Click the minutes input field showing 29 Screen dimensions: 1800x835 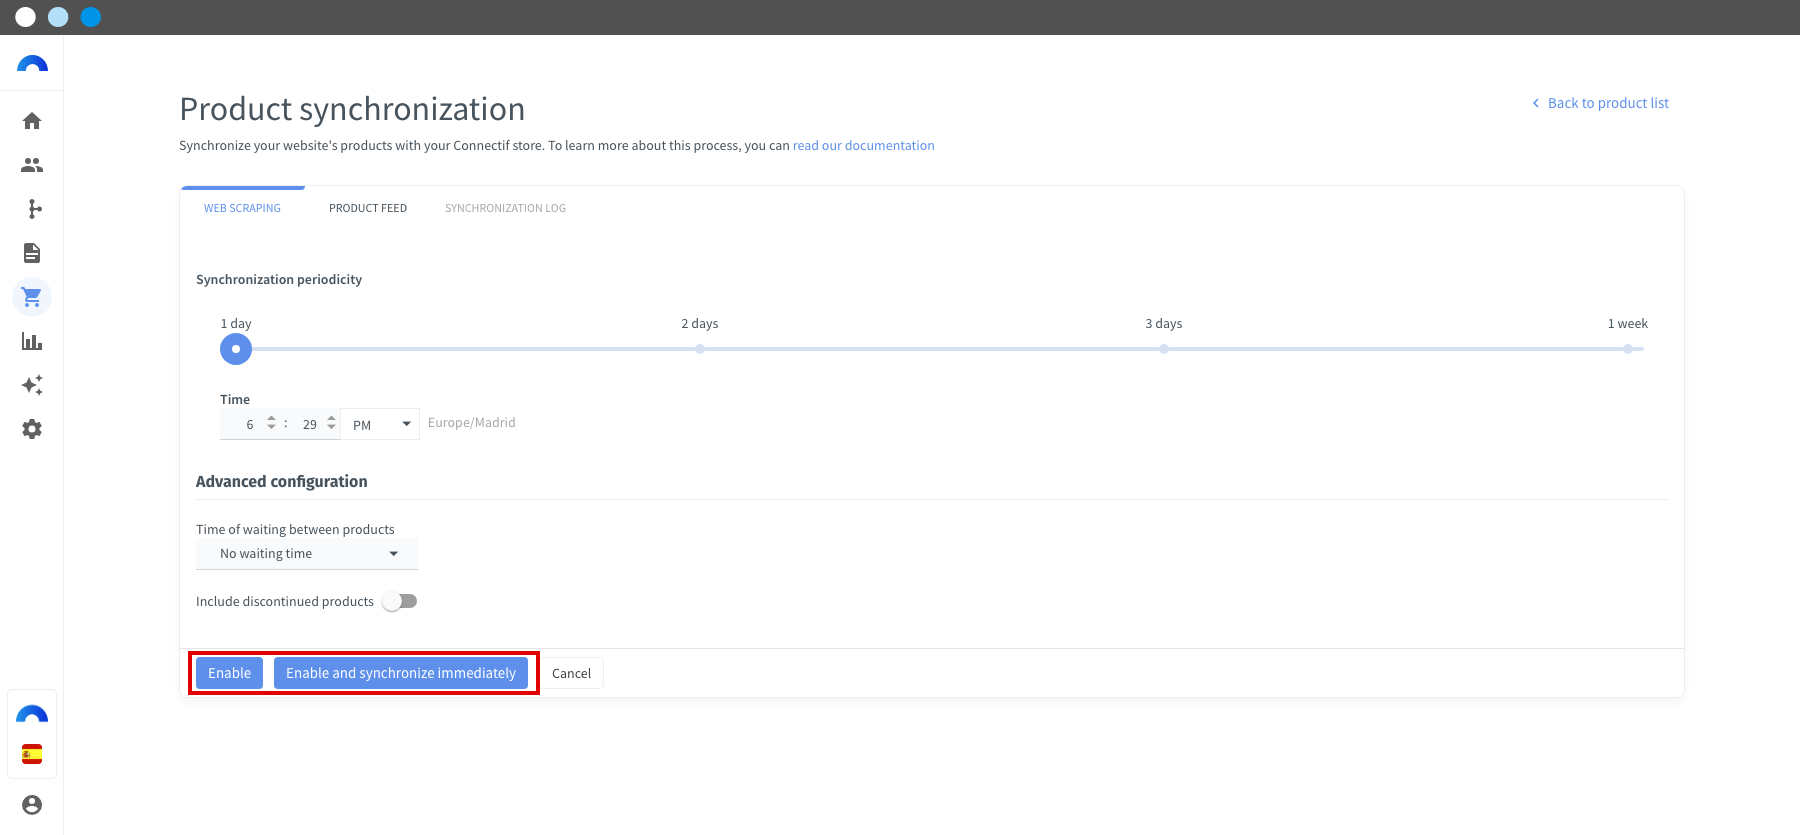pyautogui.click(x=309, y=424)
